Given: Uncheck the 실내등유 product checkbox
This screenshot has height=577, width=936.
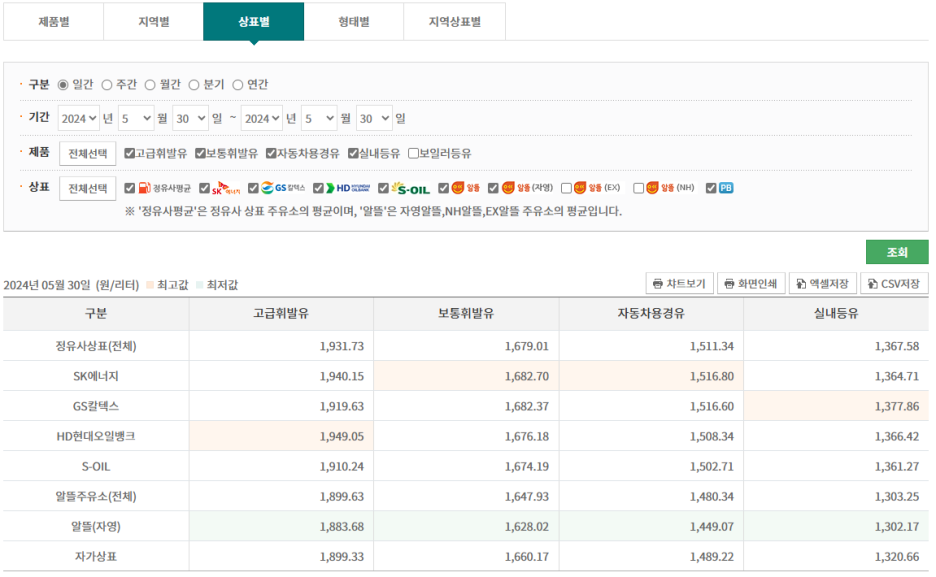Looking at the screenshot, I should pyautogui.click(x=353, y=153).
